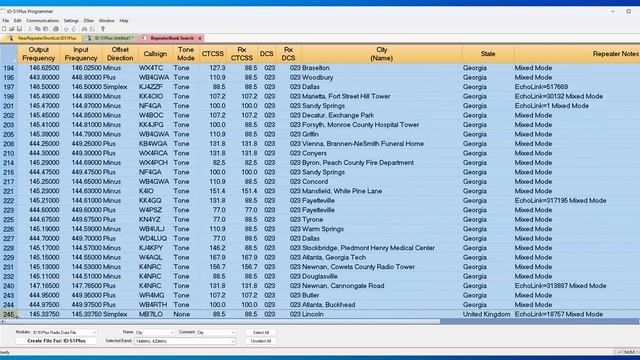Click the Find binoculars toolbar icon
Viewport: 640px width, 360px height.
tap(84, 29)
